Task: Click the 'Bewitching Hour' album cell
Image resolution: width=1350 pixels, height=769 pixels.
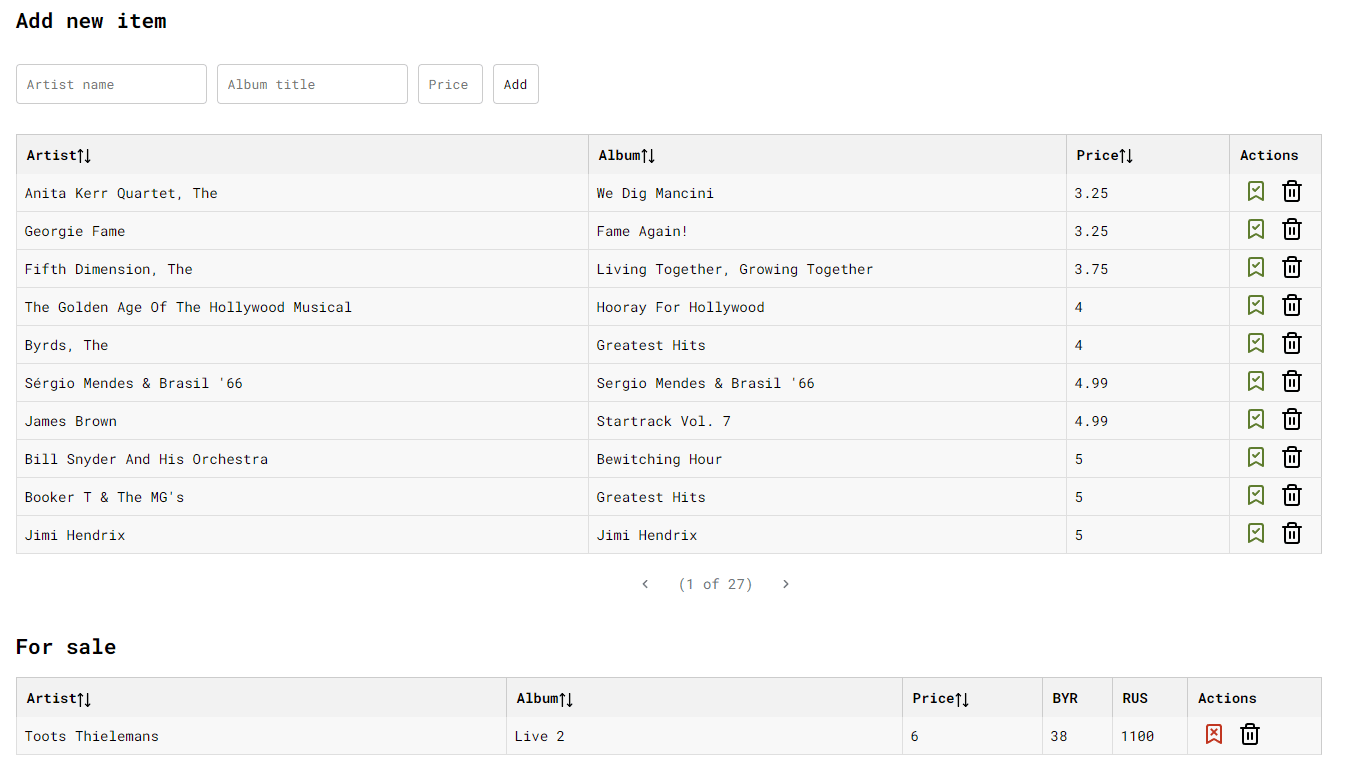Action: [x=827, y=459]
